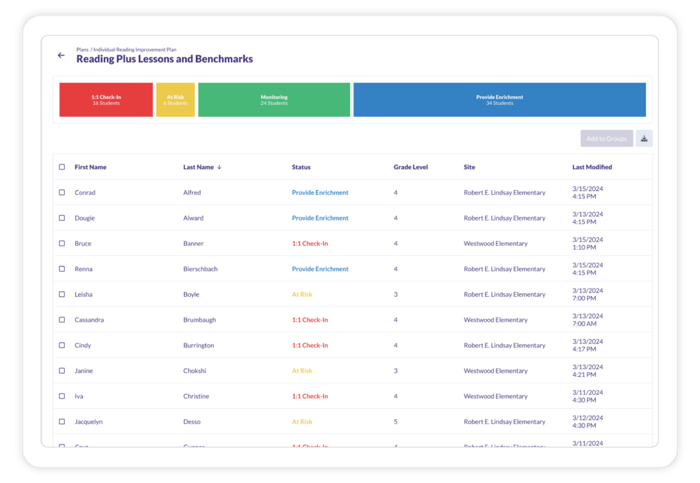The height and width of the screenshot is (483, 700).
Task: Open Dougie Alward's Provide Enrichment status
Action: click(320, 218)
